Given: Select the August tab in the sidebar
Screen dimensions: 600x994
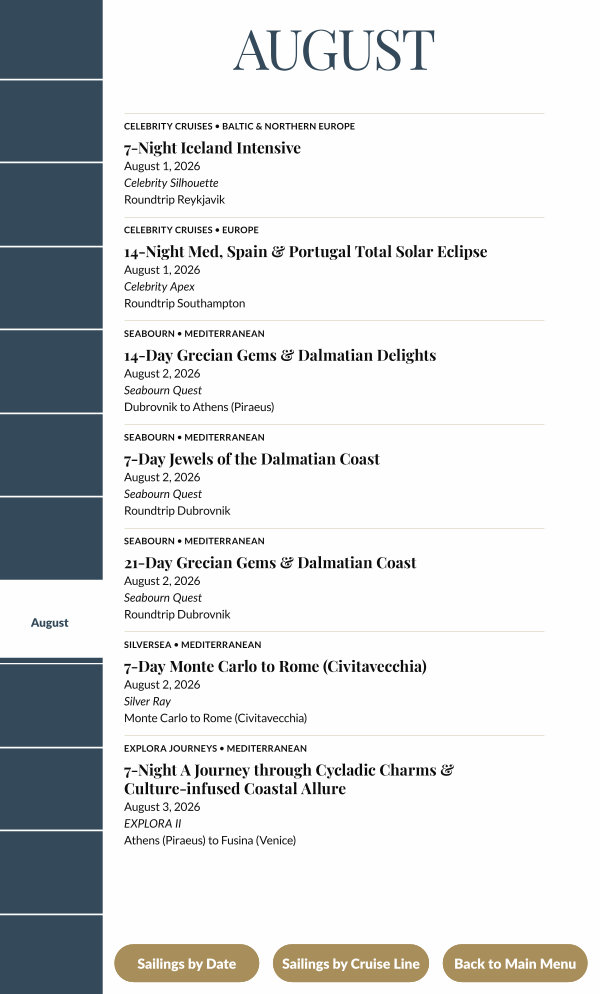Looking at the screenshot, I should point(50,622).
